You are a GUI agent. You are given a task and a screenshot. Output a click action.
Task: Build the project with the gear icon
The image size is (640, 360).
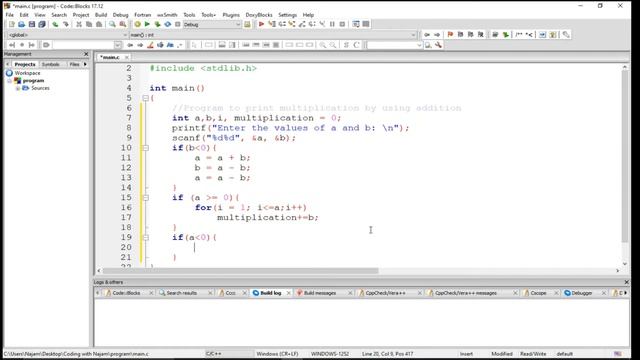pos(138,24)
